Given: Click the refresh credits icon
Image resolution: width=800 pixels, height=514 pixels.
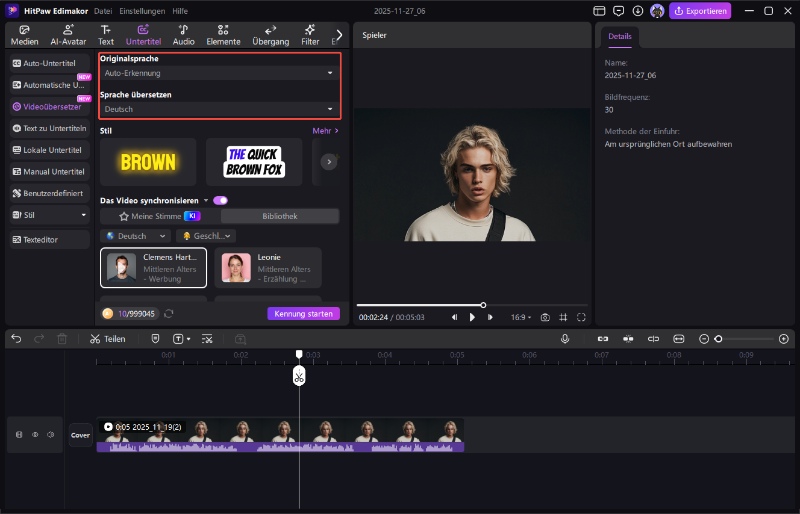Looking at the screenshot, I should click(x=169, y=314).
